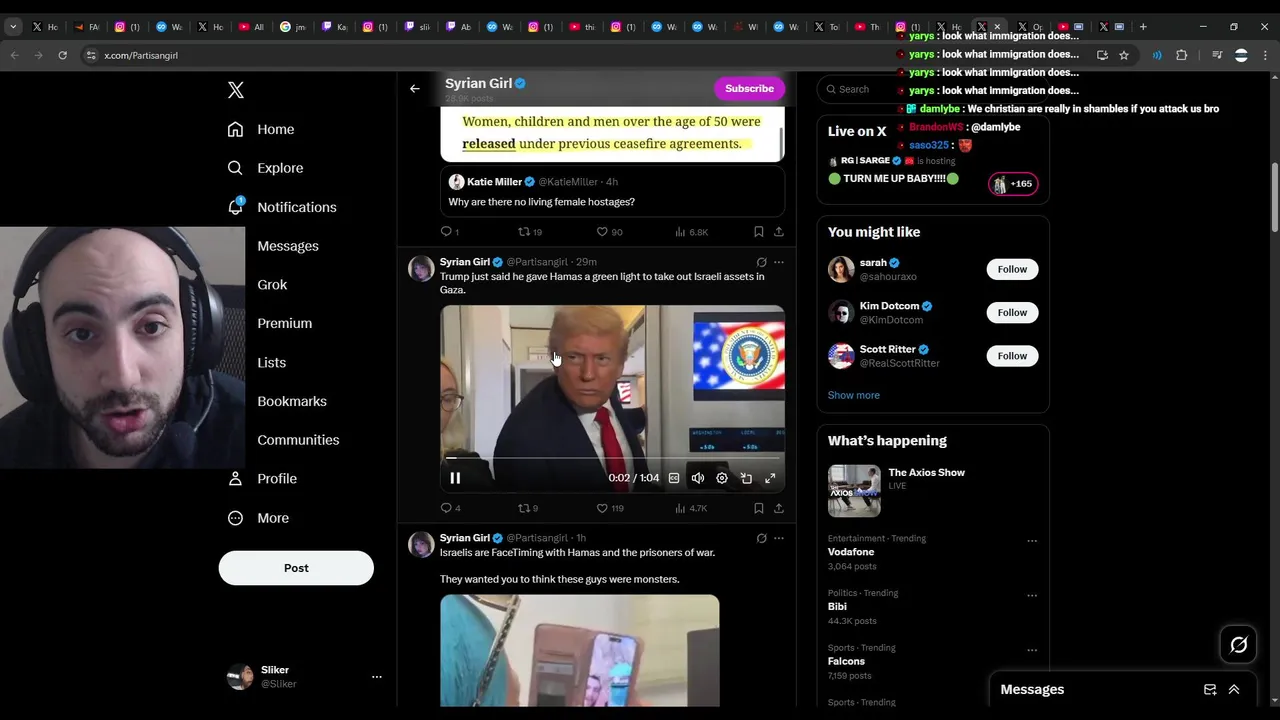1280x720 pixels.
Task: Open Notifications in the X sidebar
Action: click(282, 207)
